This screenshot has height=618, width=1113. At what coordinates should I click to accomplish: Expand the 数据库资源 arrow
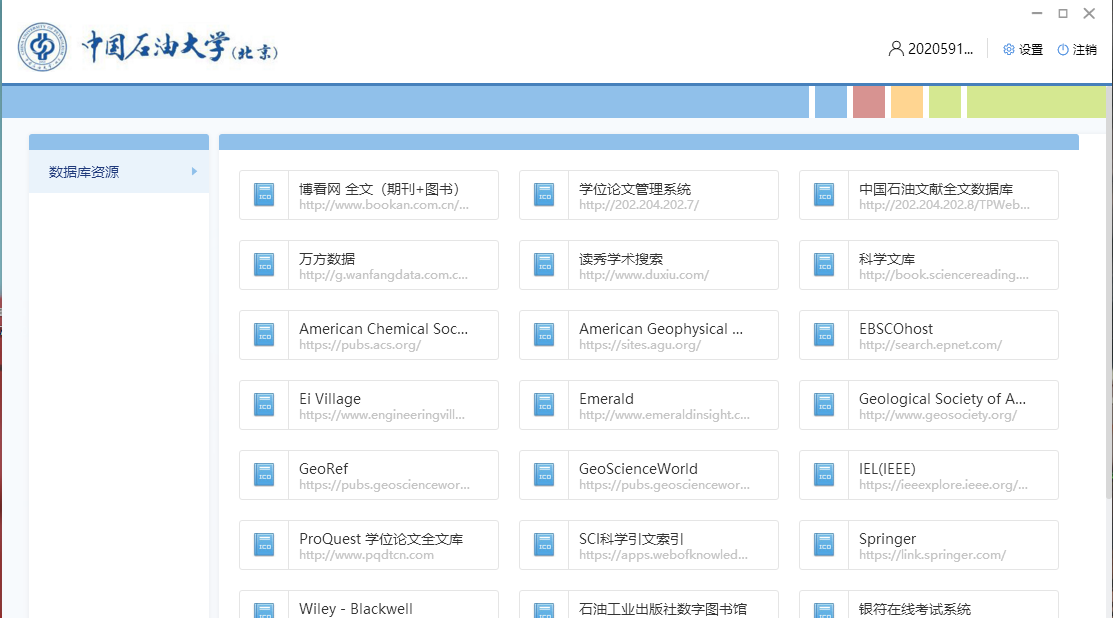pyautogui.click(x=194, y=172)
